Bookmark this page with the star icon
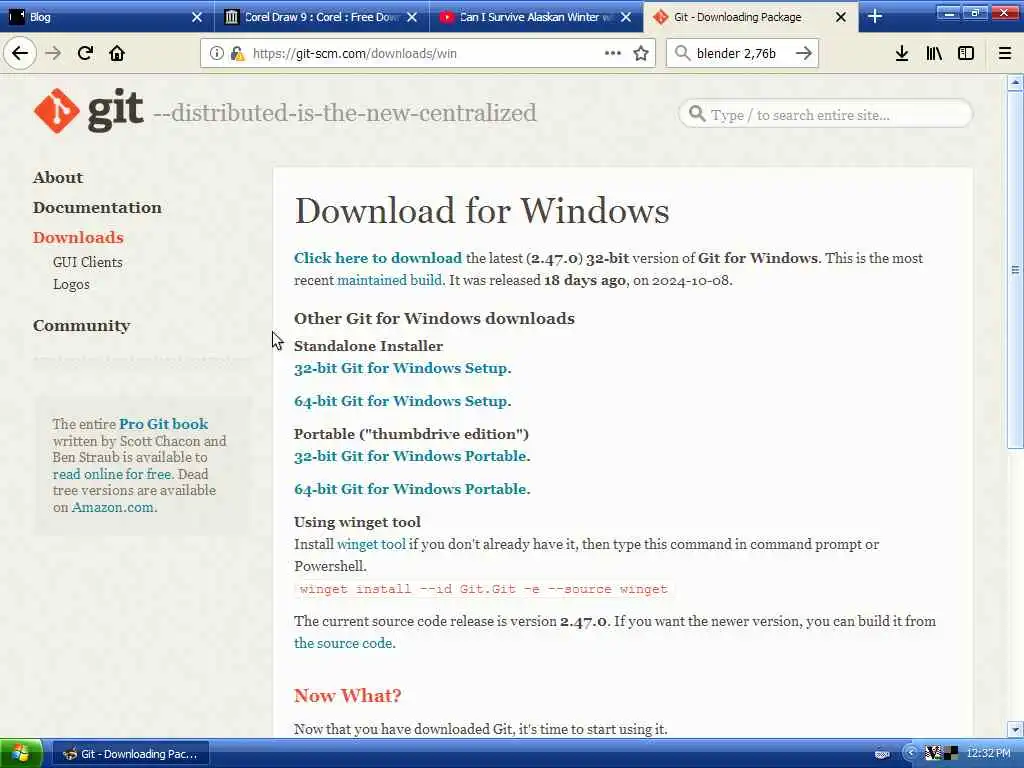Image resolution: width=1024 pixels, height=768 pixels. pyautogui.click(x=641, y=54)
